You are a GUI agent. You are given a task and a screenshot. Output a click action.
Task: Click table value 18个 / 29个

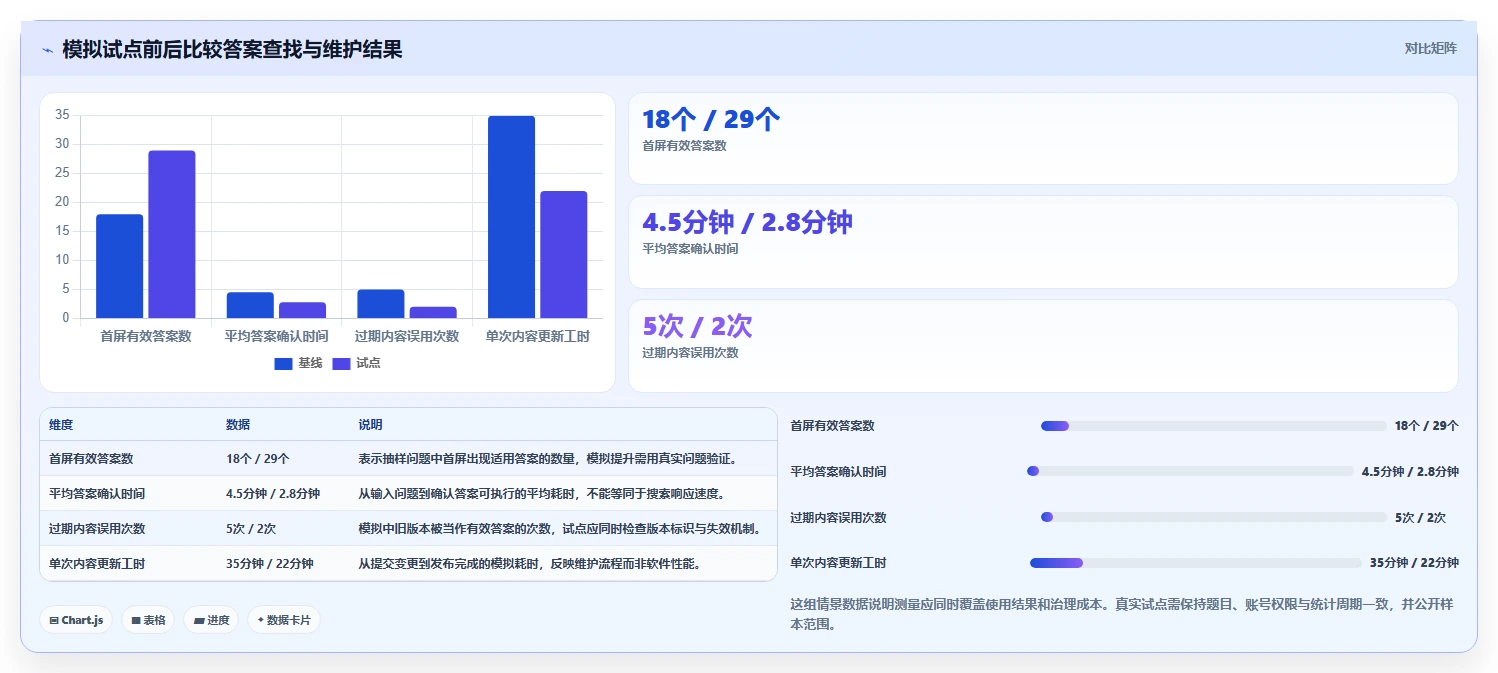point(258,459)
